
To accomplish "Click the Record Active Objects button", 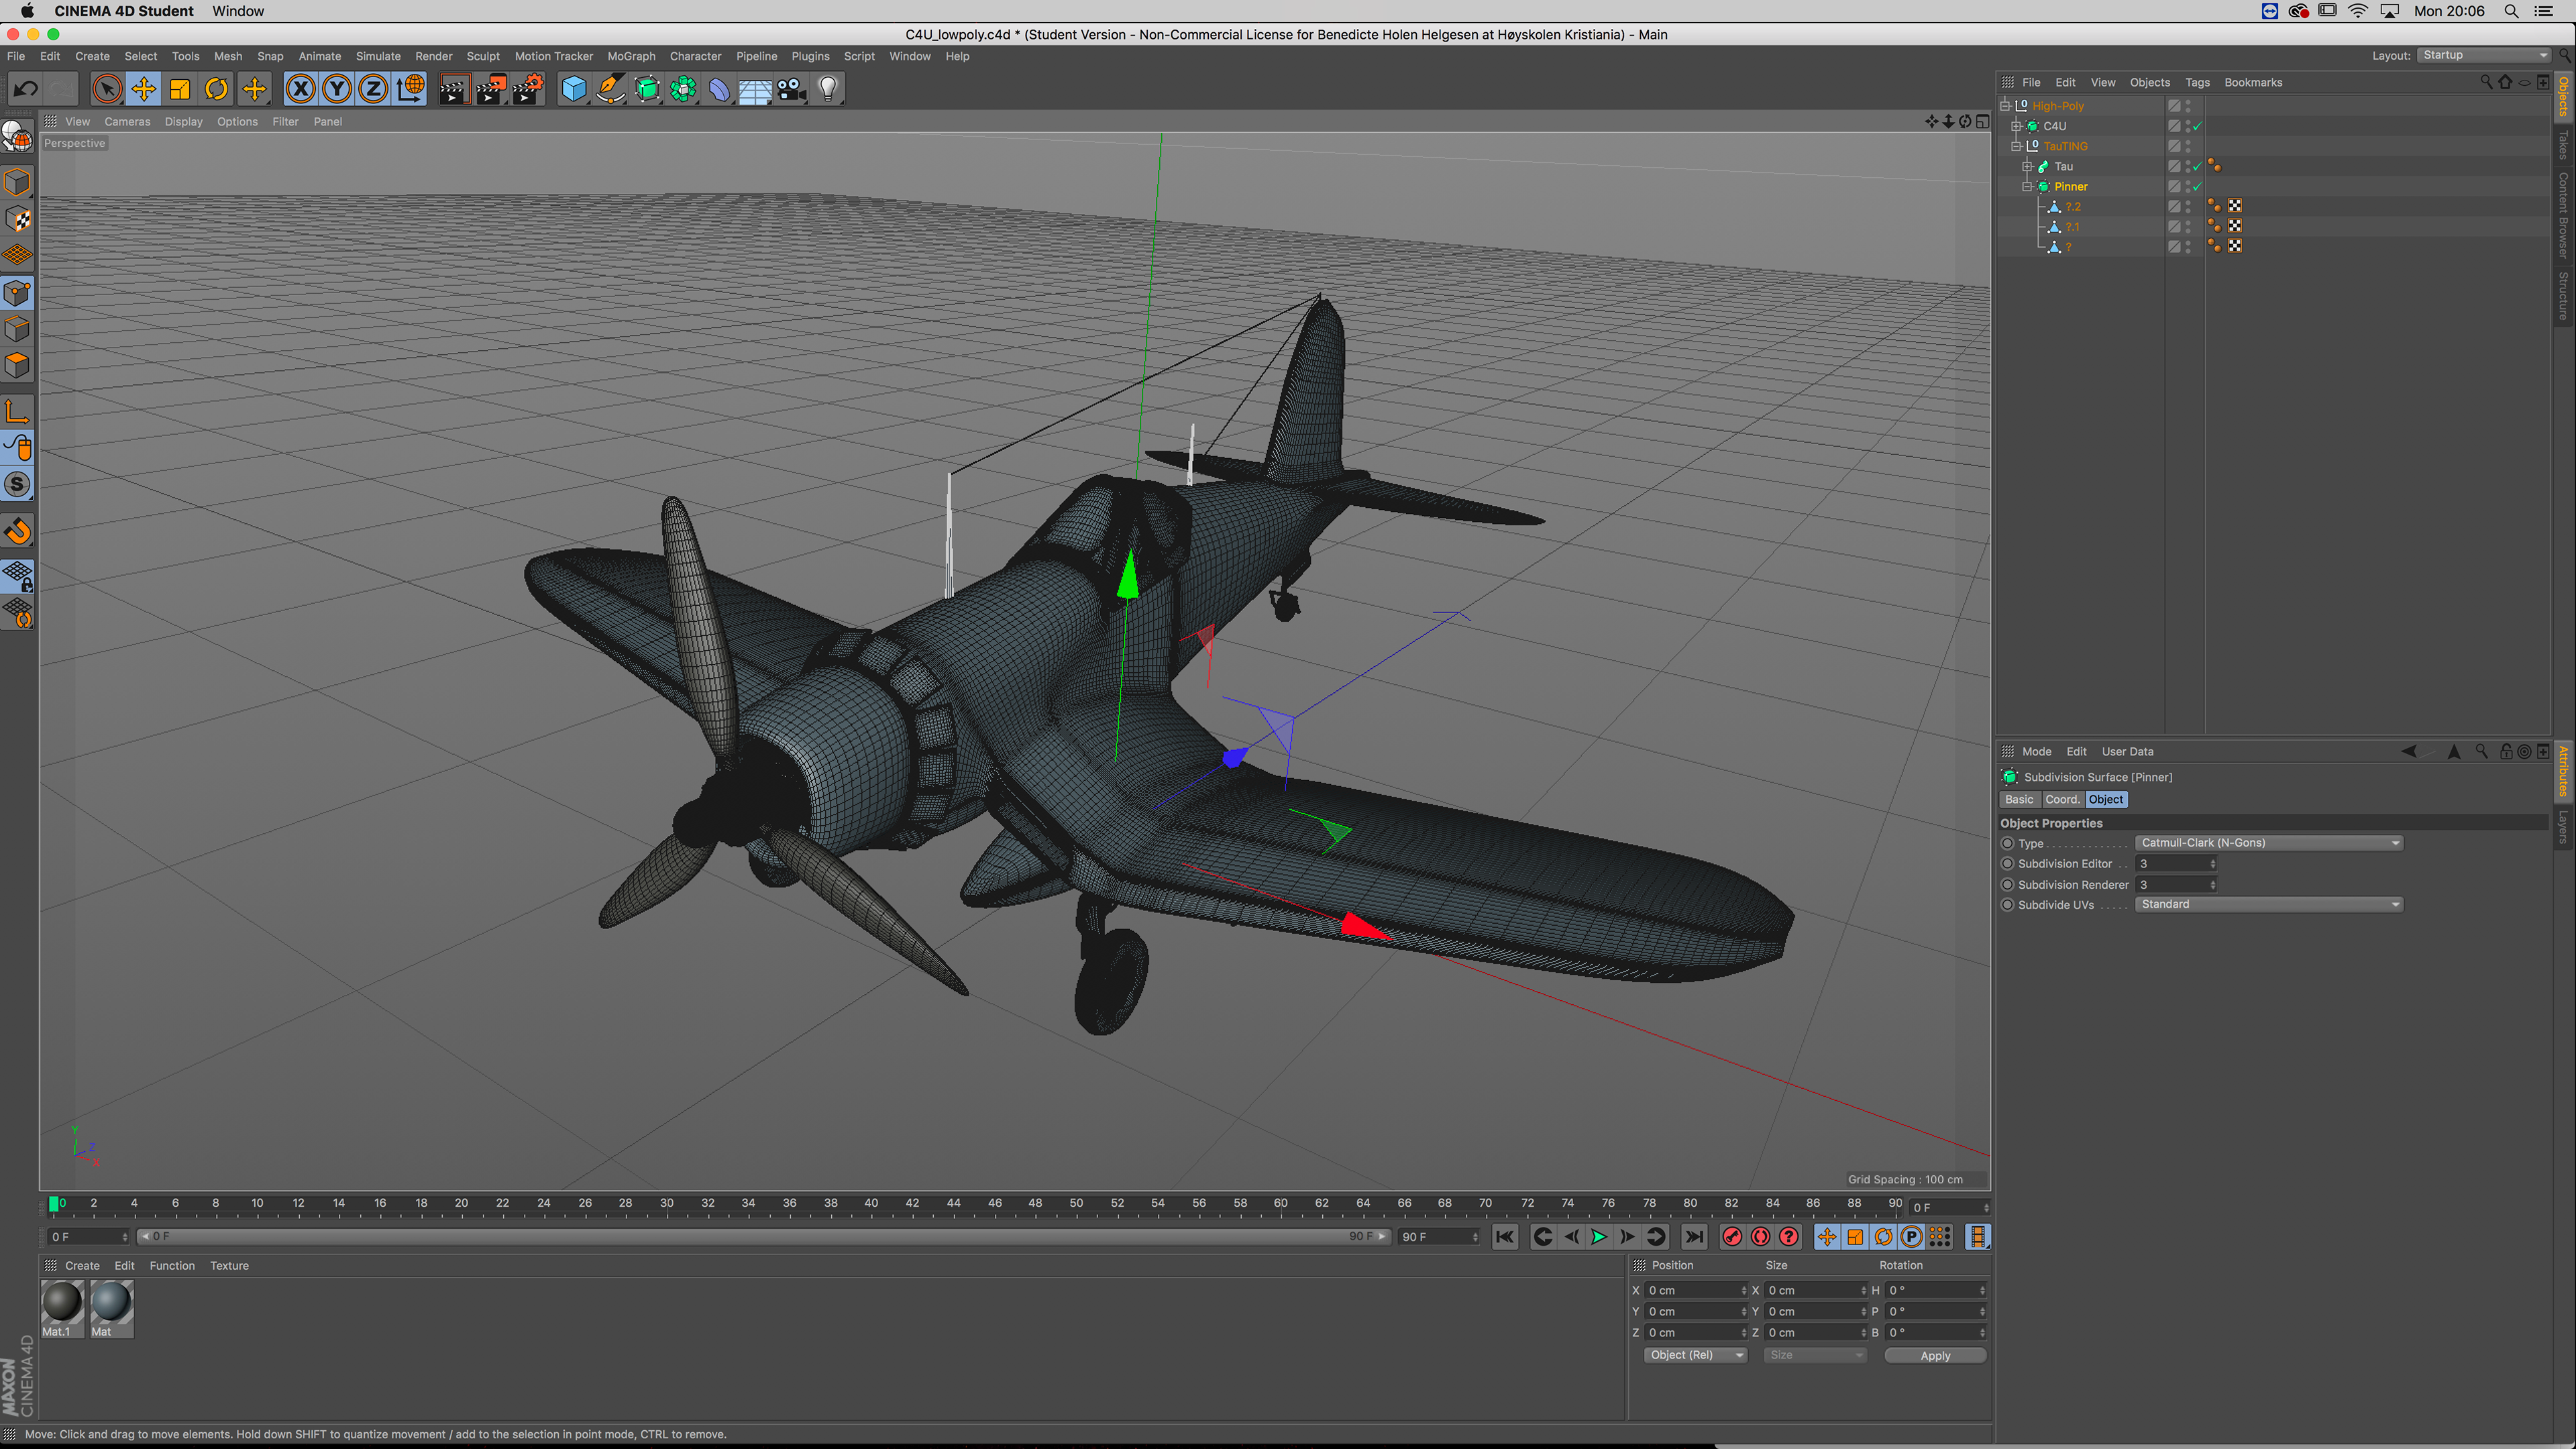I will 1732,1237.
